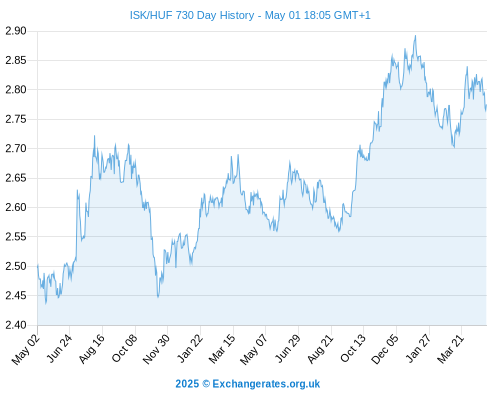This screenshot has height=400, width=495.
Task: Click the Jun 24 date label
Action: point(58,349)
